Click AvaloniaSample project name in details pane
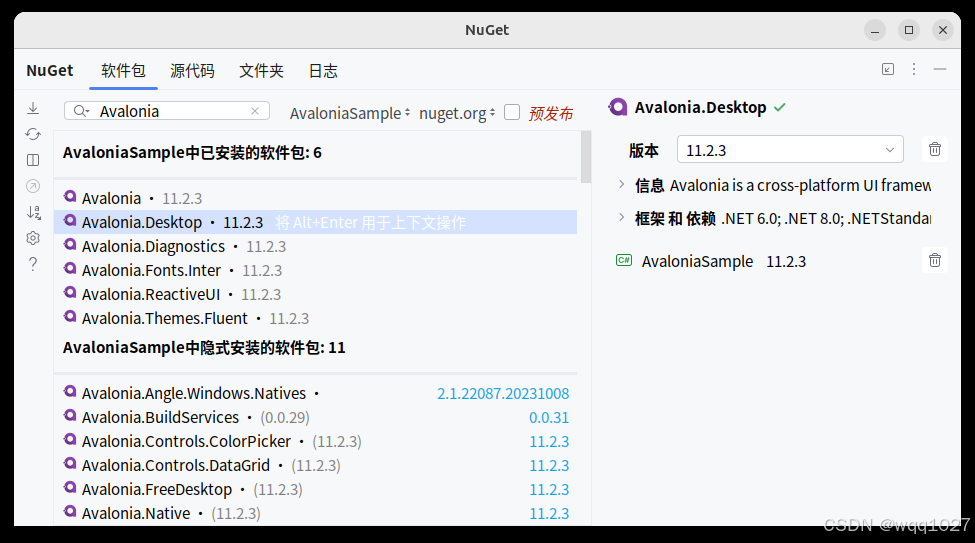This screenshot has width=975, height=543. (697, 262)
